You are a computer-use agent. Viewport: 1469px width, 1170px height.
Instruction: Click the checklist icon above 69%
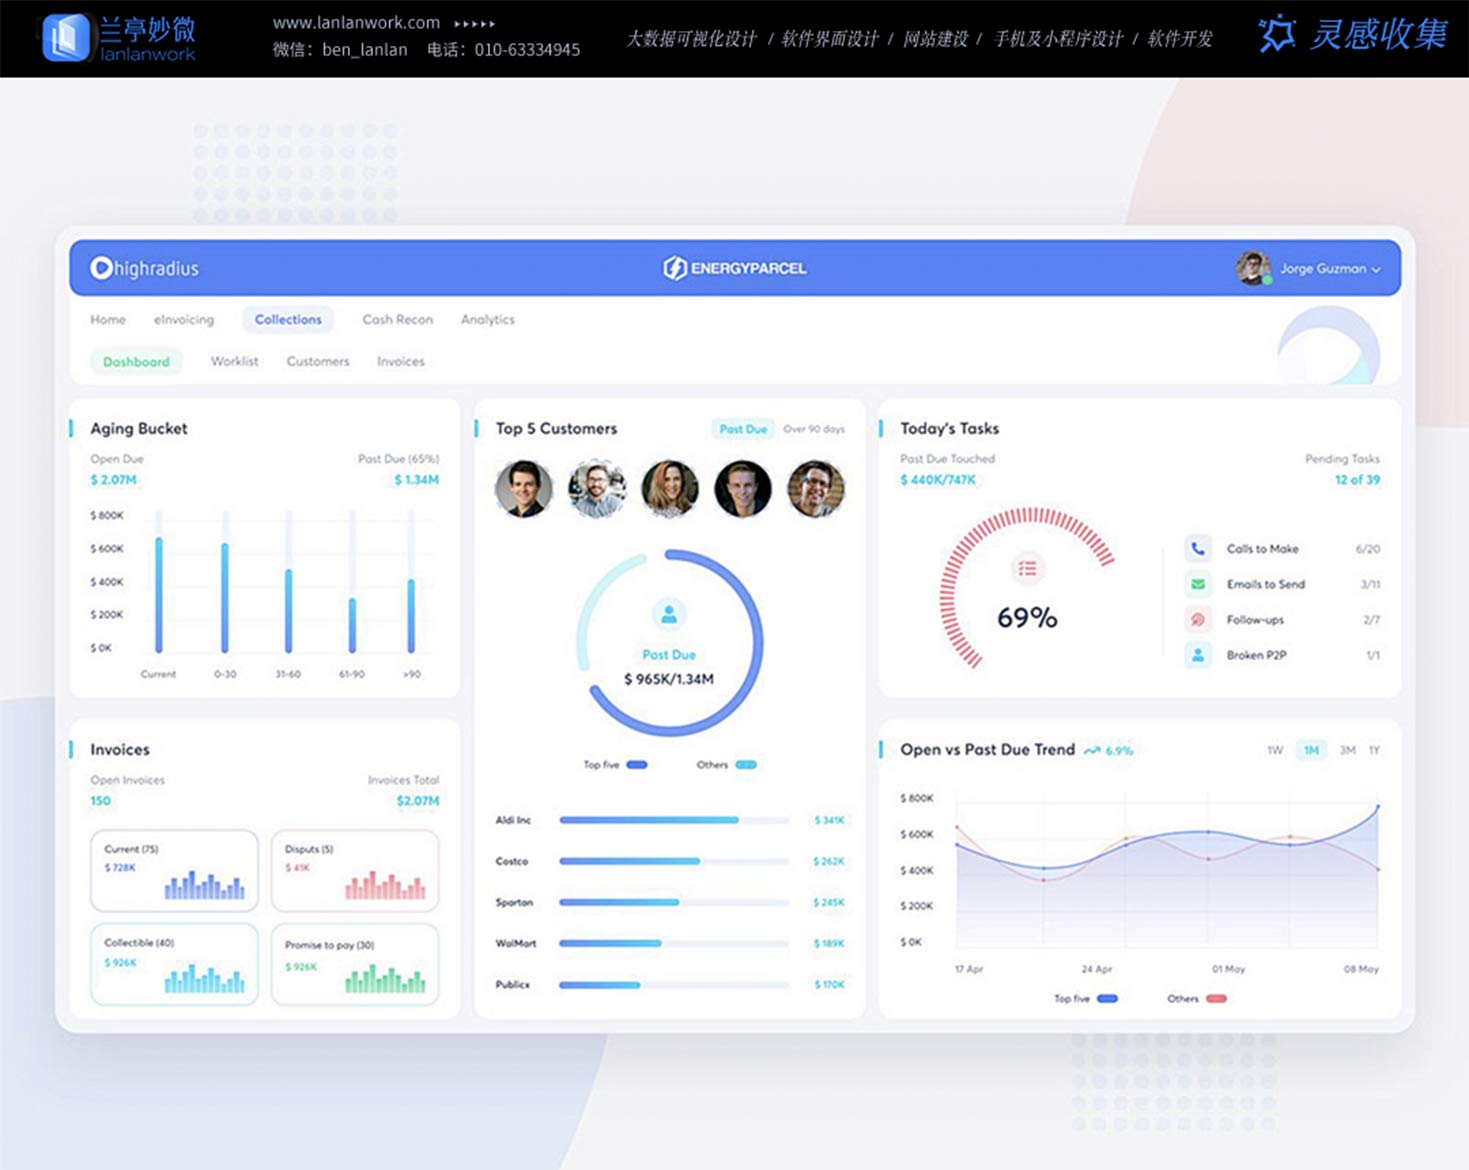[1027, 569]
